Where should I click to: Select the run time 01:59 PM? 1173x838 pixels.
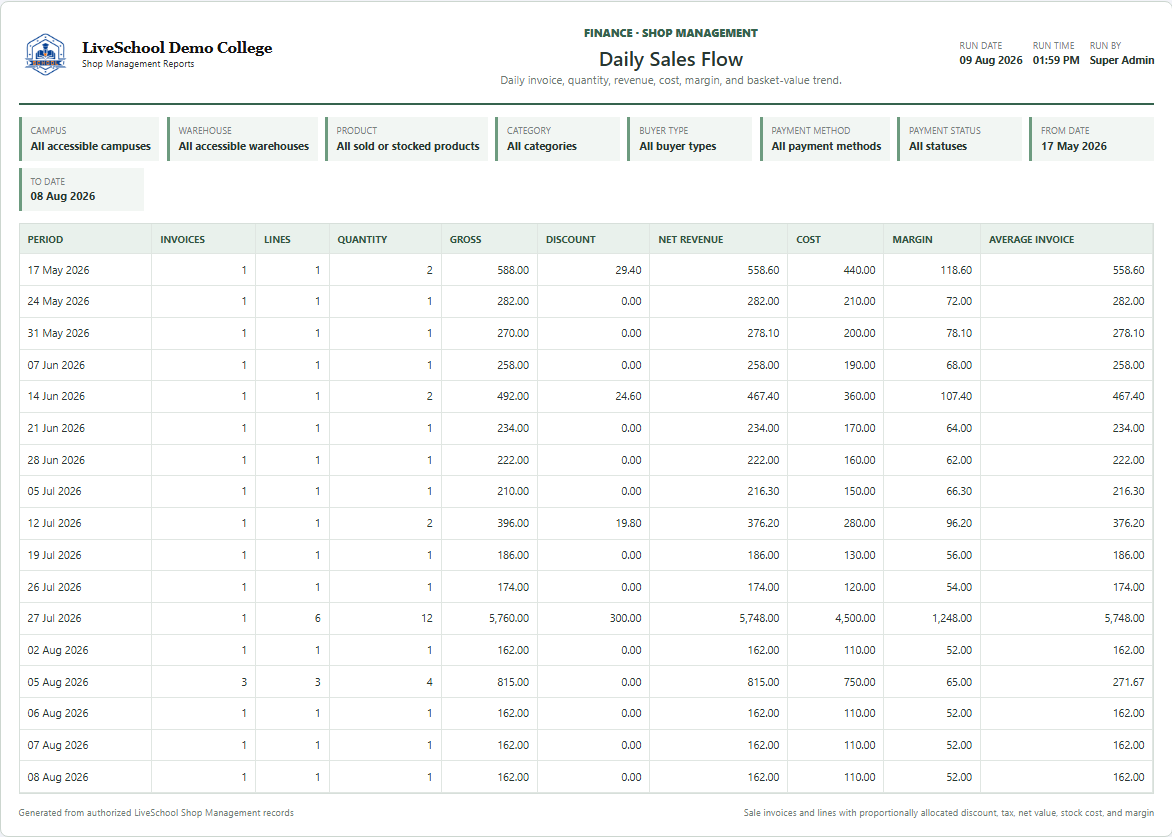click(x=1056, y=61)
